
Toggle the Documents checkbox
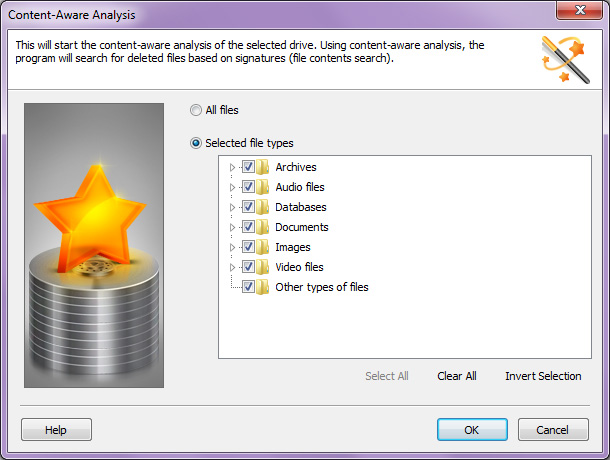coord(248,227)
